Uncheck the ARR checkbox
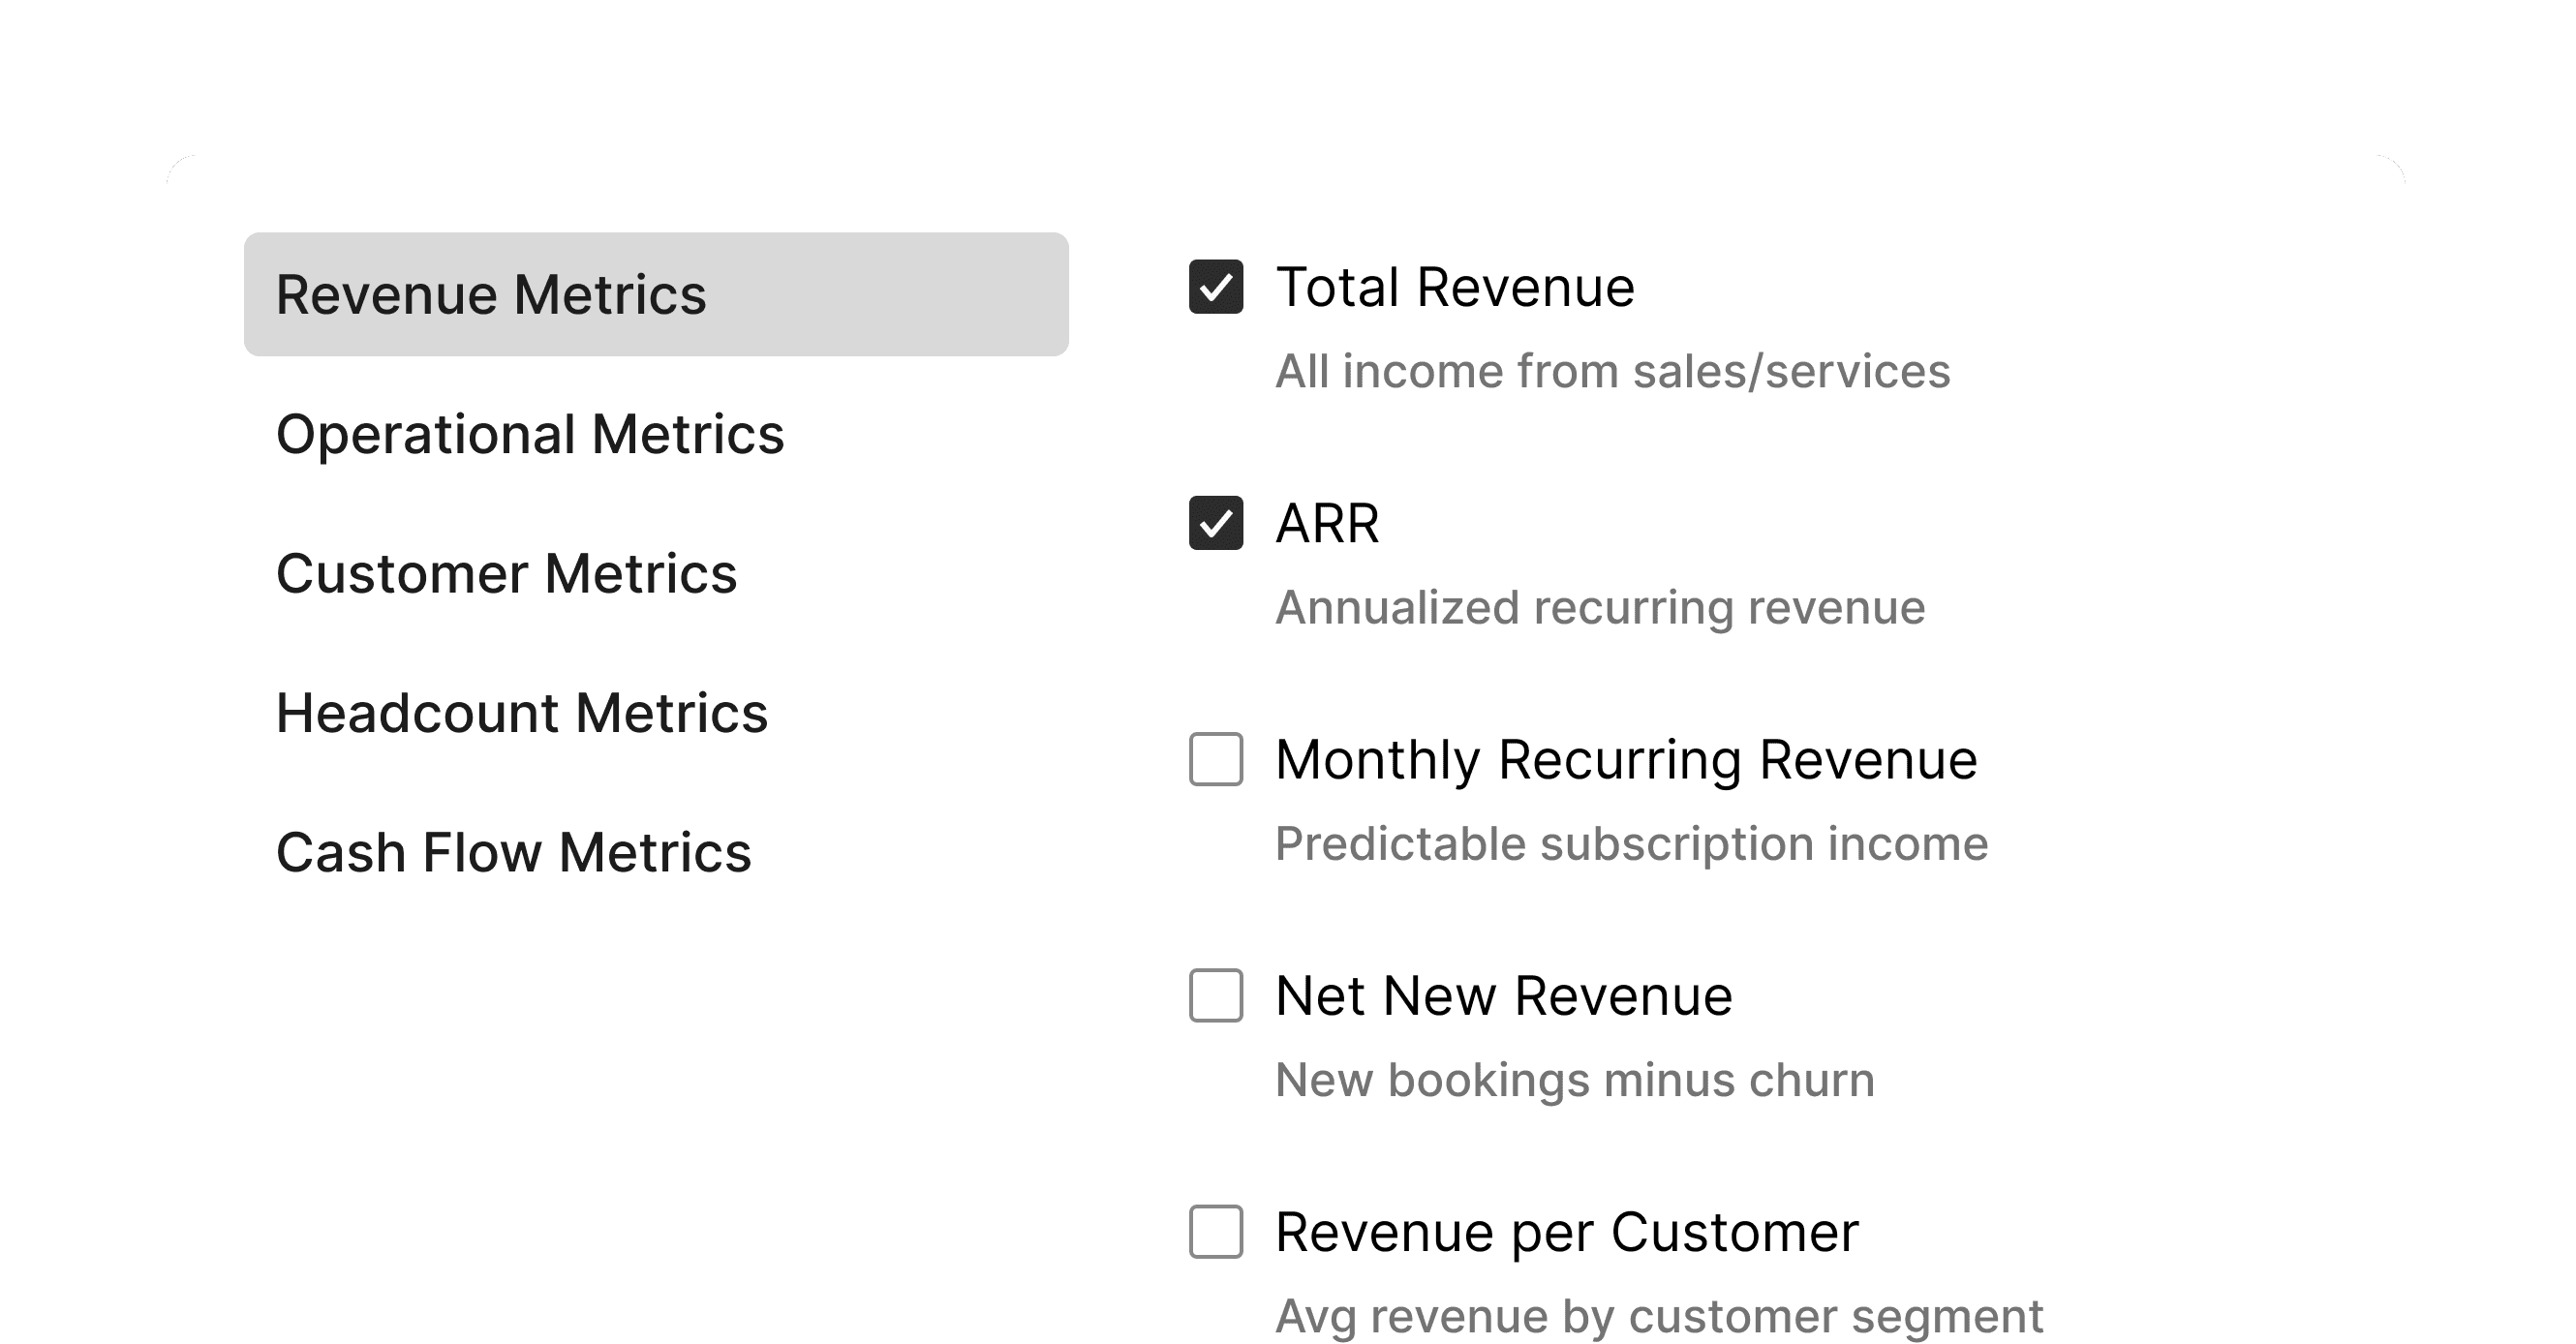 1215,523
